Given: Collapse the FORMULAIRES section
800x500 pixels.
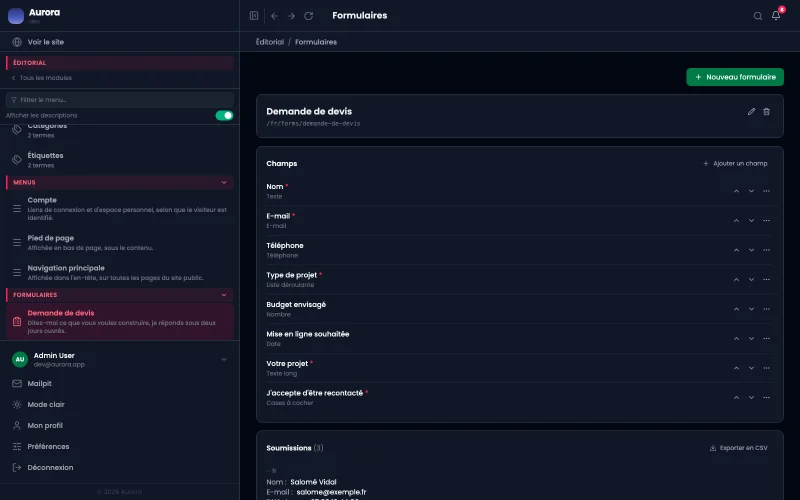Looking at the screenshot, I should click(224, 295).
